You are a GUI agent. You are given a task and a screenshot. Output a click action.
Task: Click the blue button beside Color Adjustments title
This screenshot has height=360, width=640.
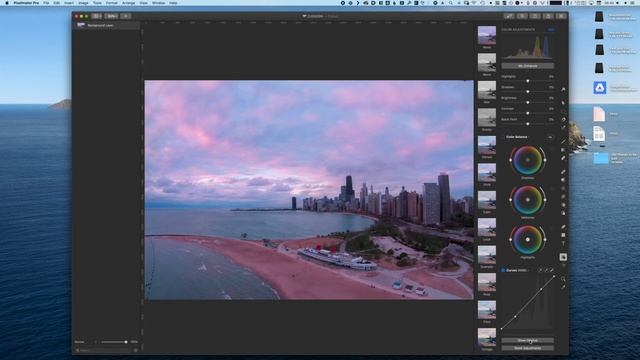551,30
